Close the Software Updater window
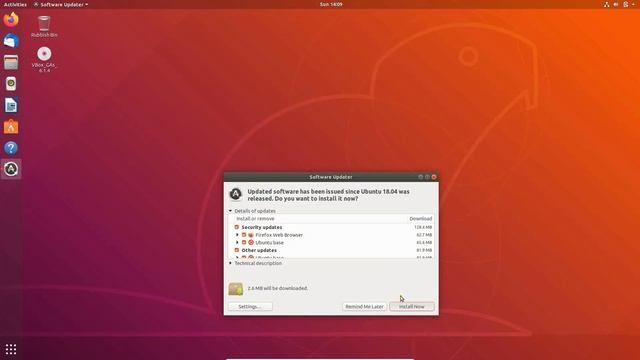This screenshot has width=640, height=360. coord(434,177)
